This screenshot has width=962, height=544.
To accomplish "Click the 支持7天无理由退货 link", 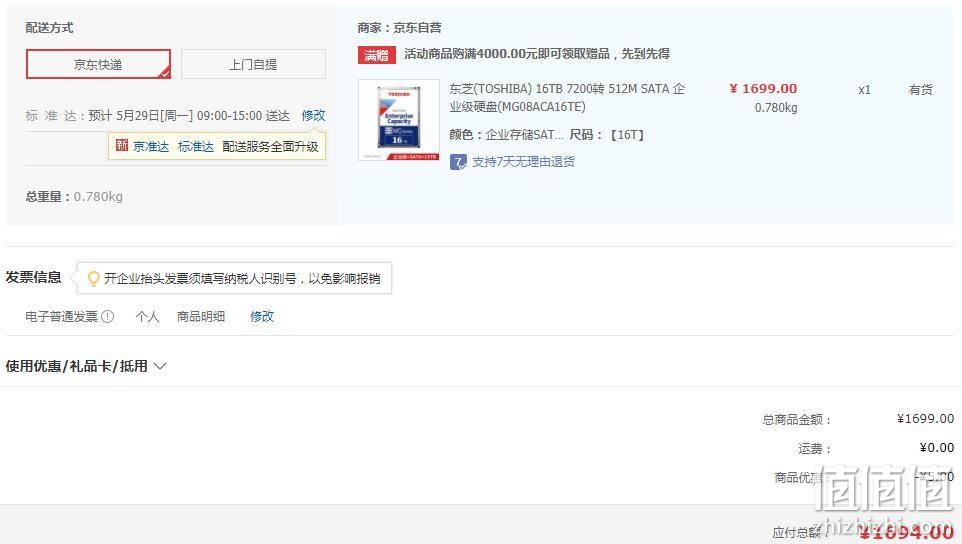I will pyautogui.click(x=523, y=162).
